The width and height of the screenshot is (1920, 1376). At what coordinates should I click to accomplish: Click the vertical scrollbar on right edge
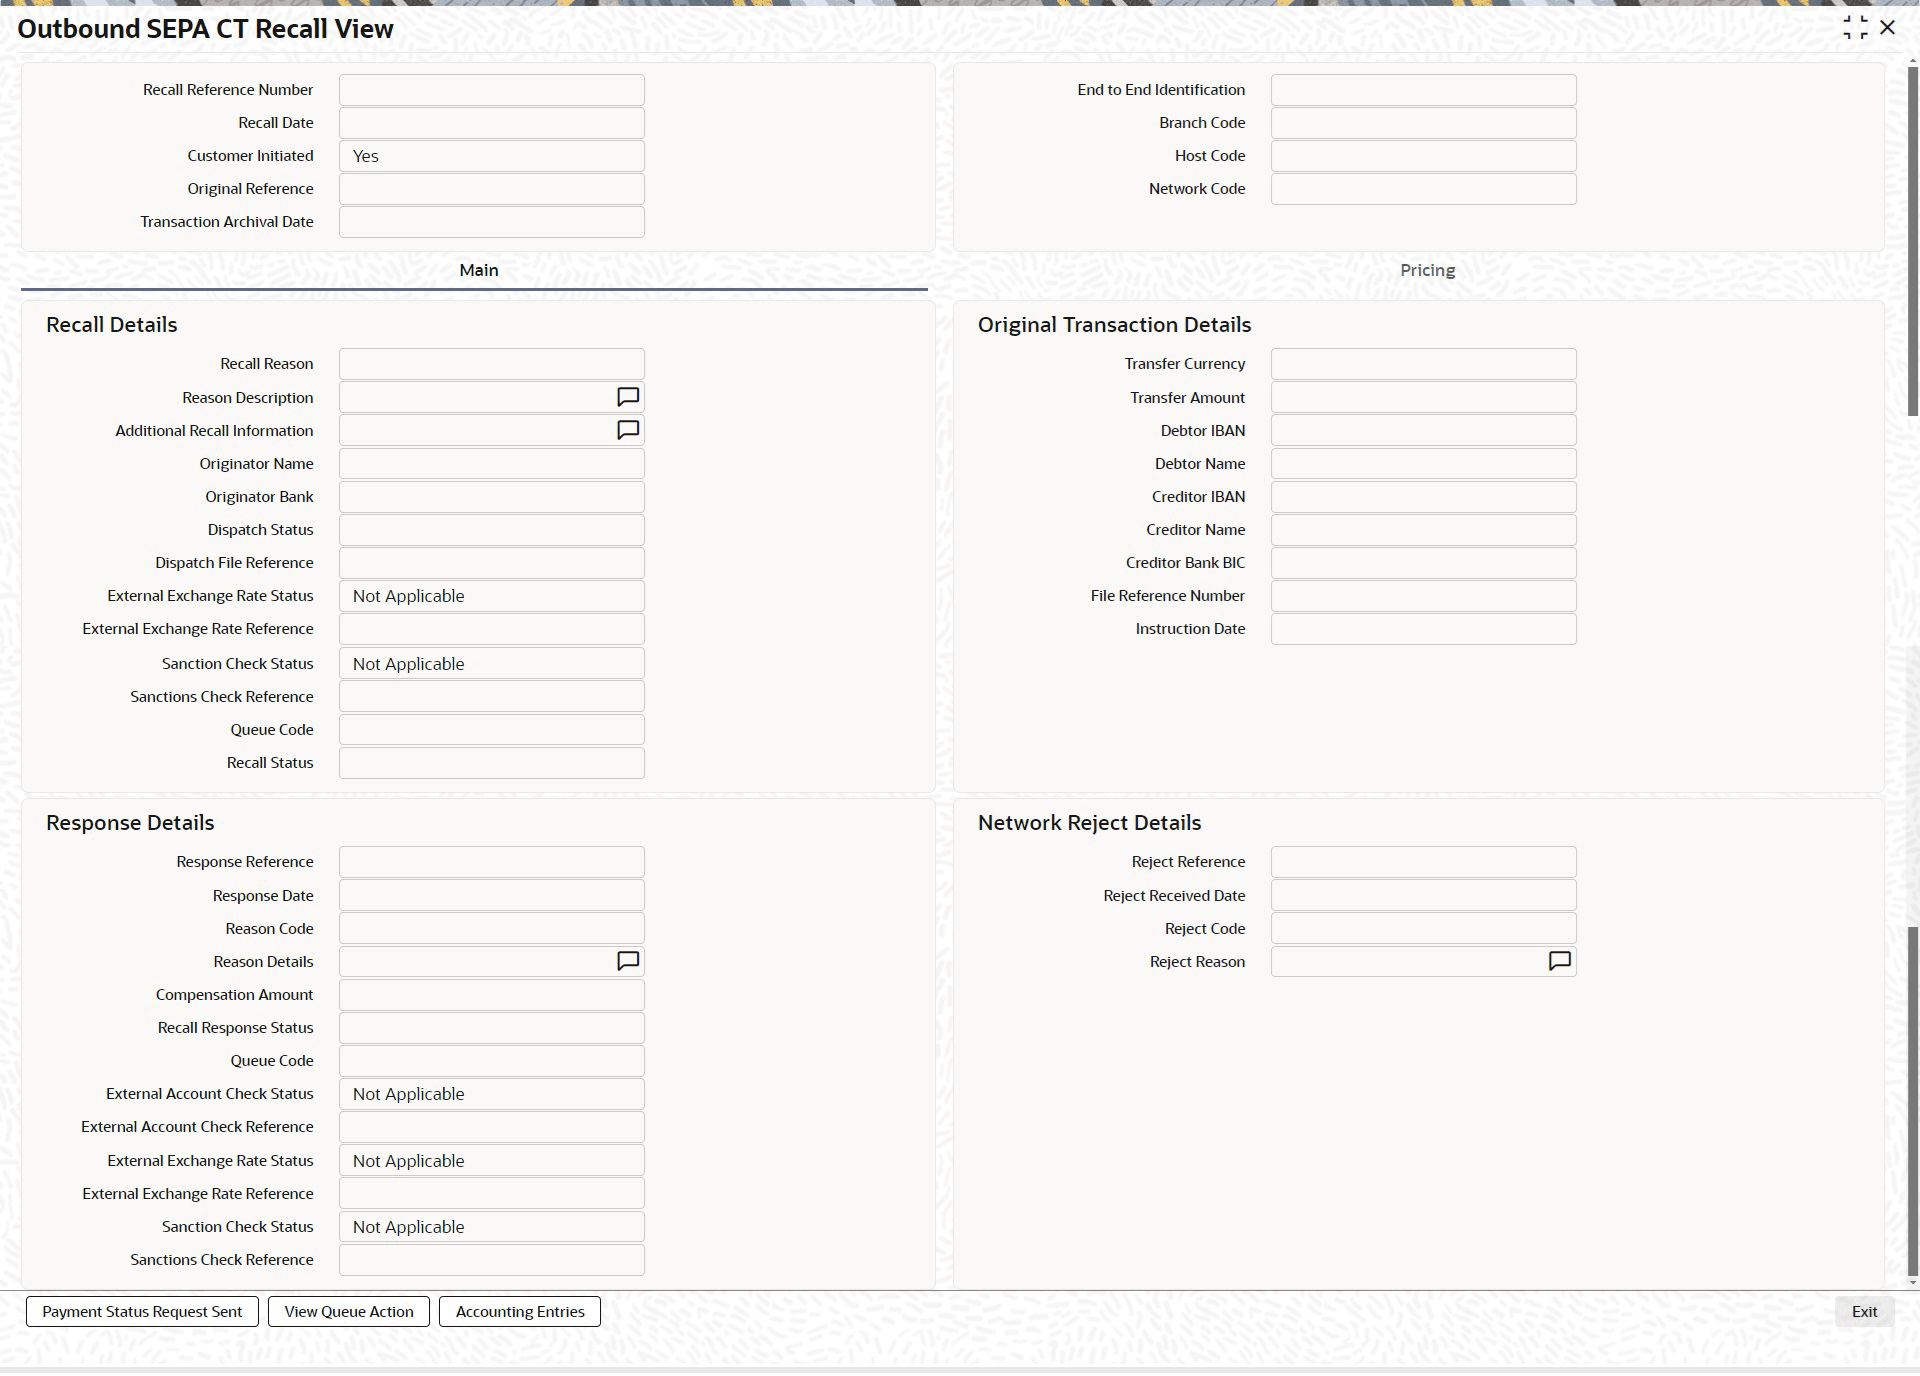click(x=1912, y=240)
